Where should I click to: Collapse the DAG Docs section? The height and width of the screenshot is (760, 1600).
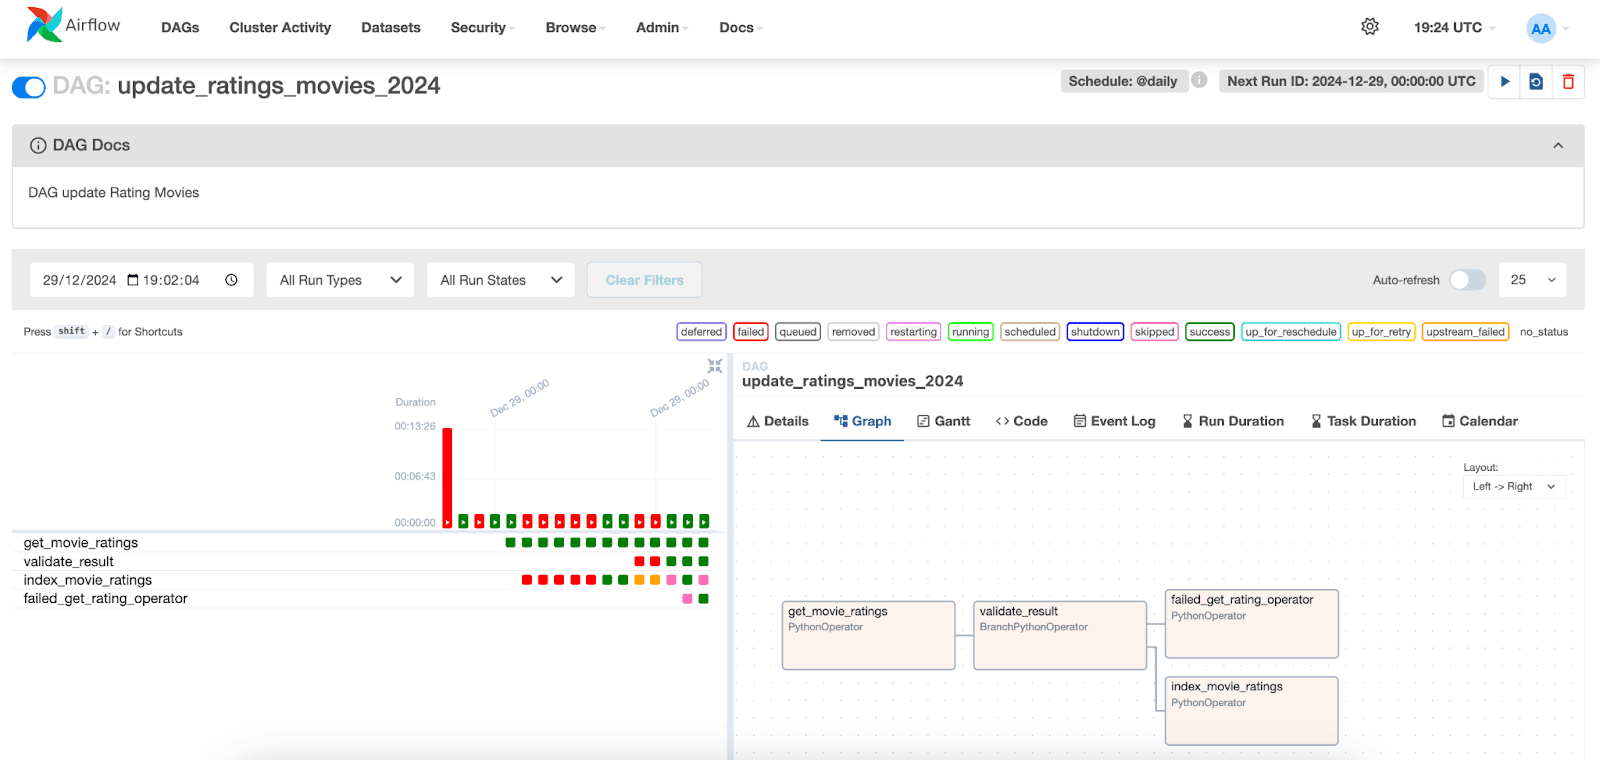point(1557,146)
